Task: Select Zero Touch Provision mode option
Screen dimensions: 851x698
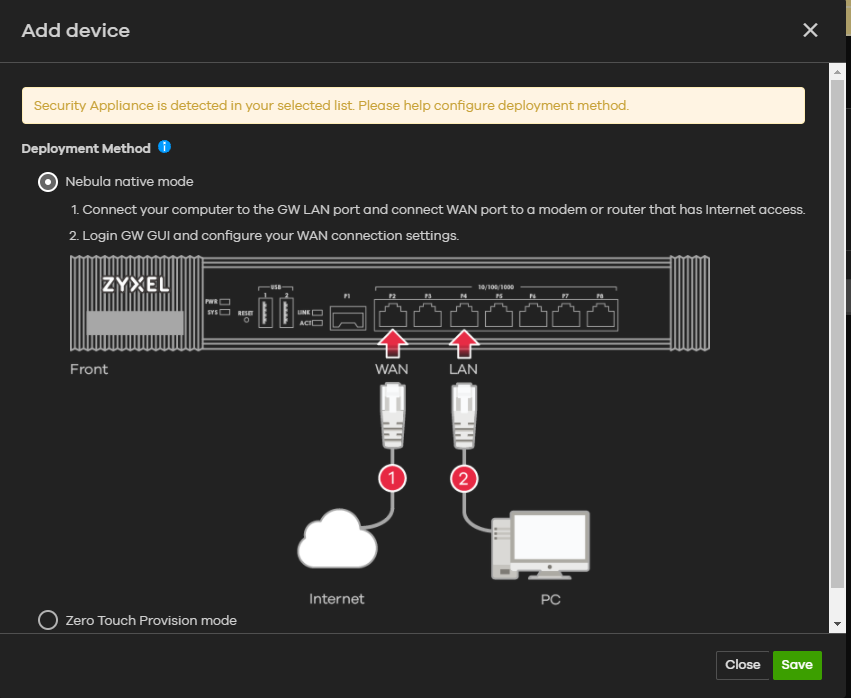Action: [x=47, y=620]
